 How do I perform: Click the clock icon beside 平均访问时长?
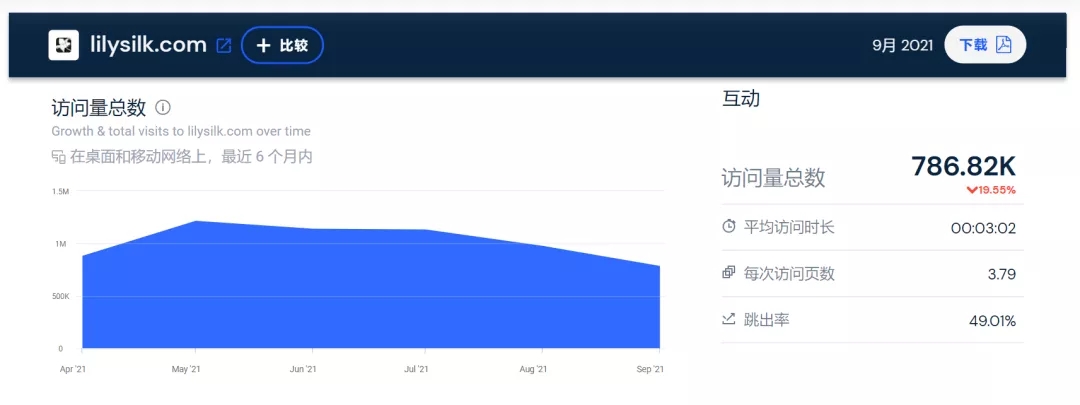coord(729,227)
